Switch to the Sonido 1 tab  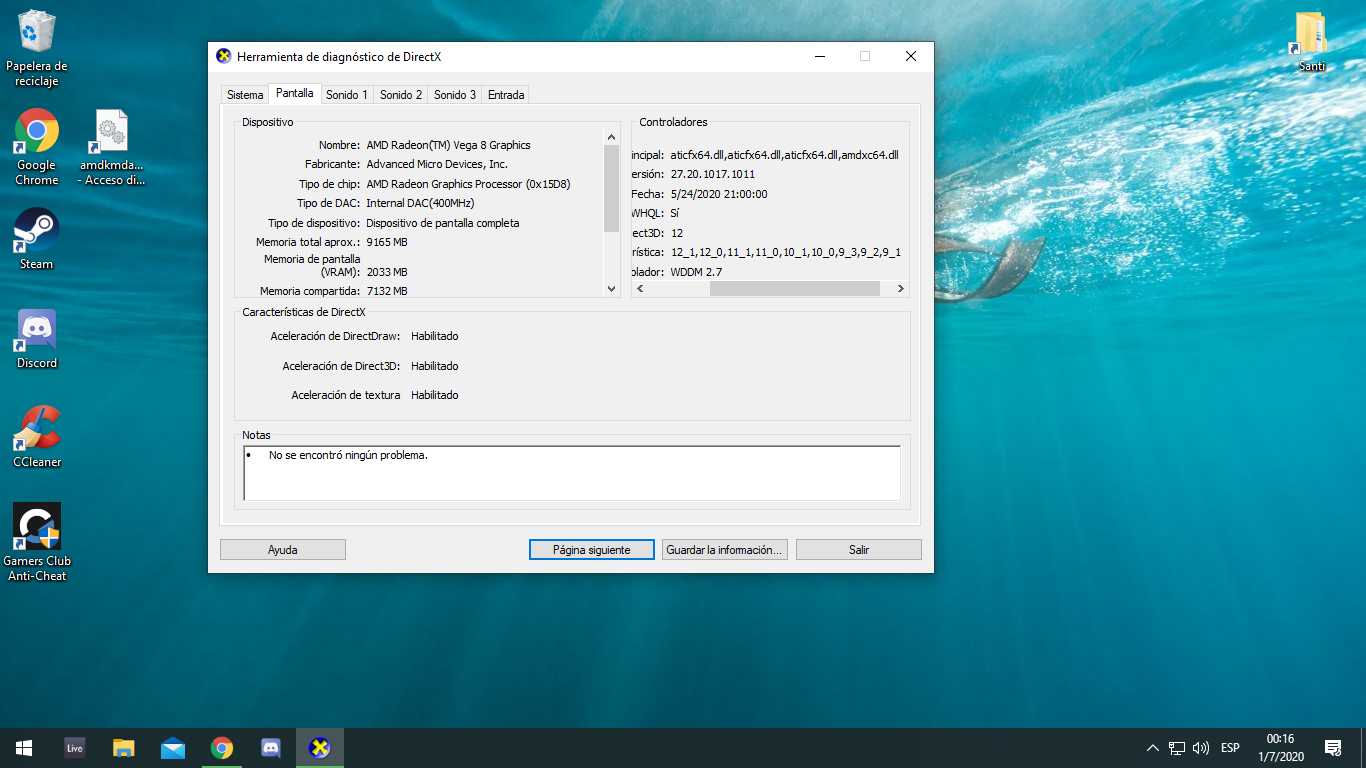pos(347,95)
